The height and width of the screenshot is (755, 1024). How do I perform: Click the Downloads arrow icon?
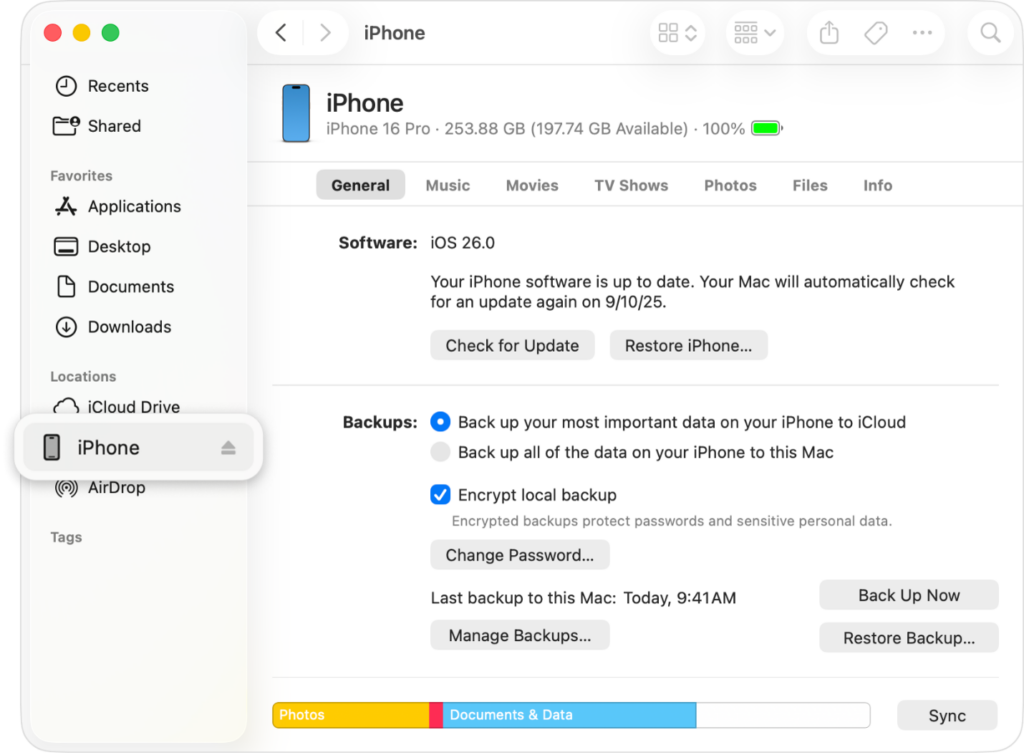coord(66,327)
